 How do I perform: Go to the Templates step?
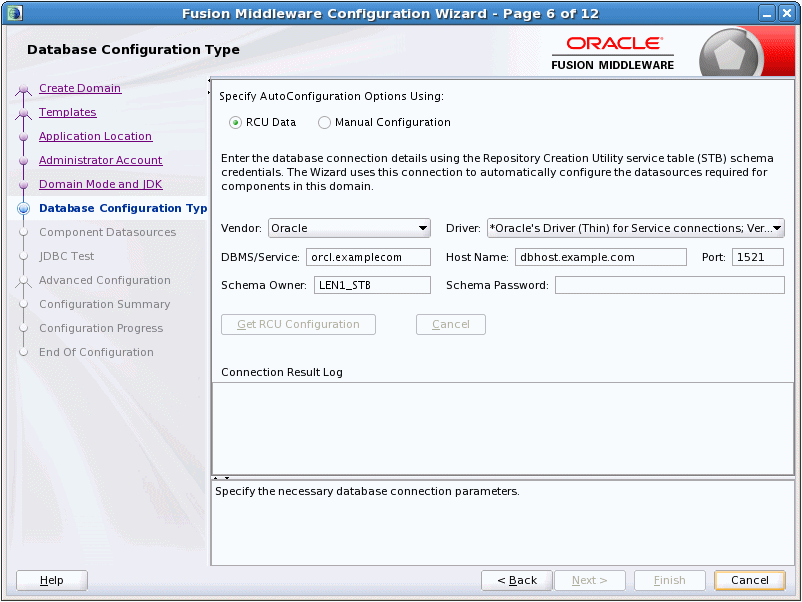click(x=68, y=112)
